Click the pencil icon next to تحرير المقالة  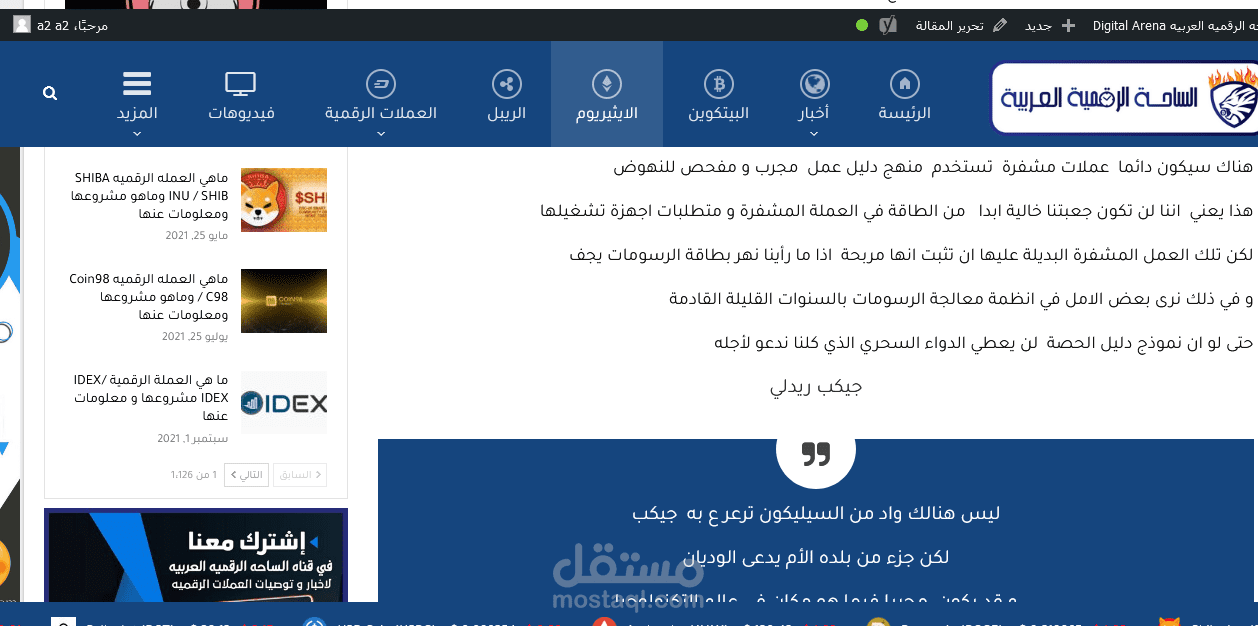1001,26
